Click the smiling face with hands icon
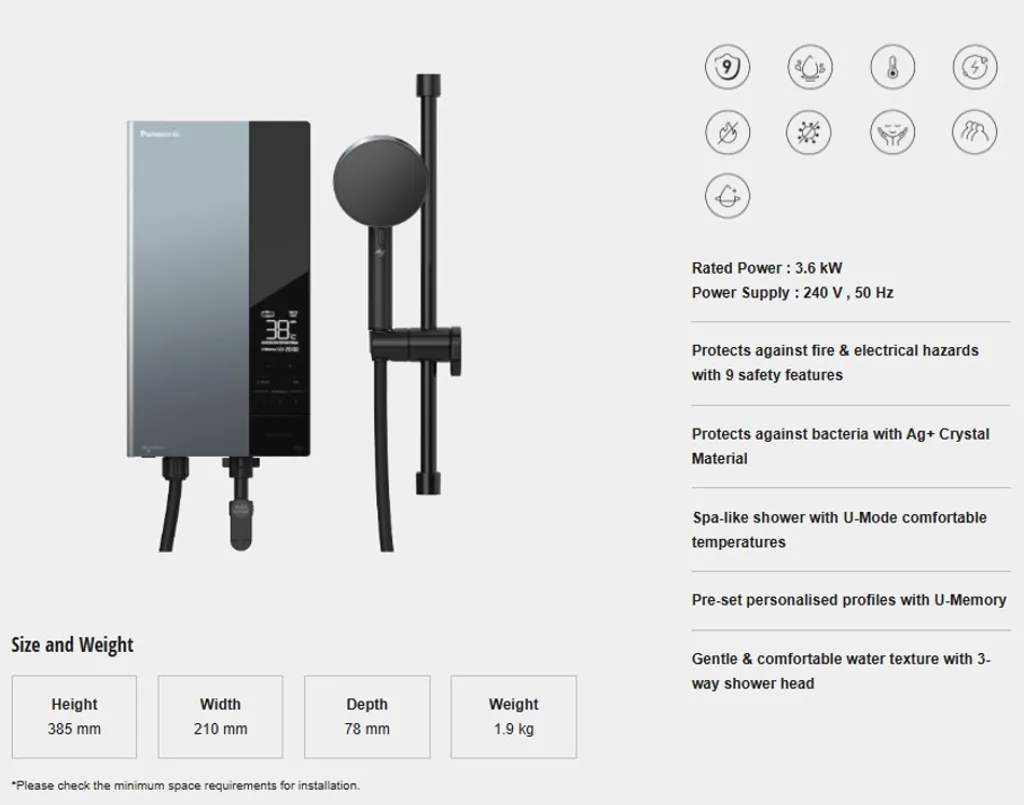Viewport: 1024px width, 805px height. (892, 133)
